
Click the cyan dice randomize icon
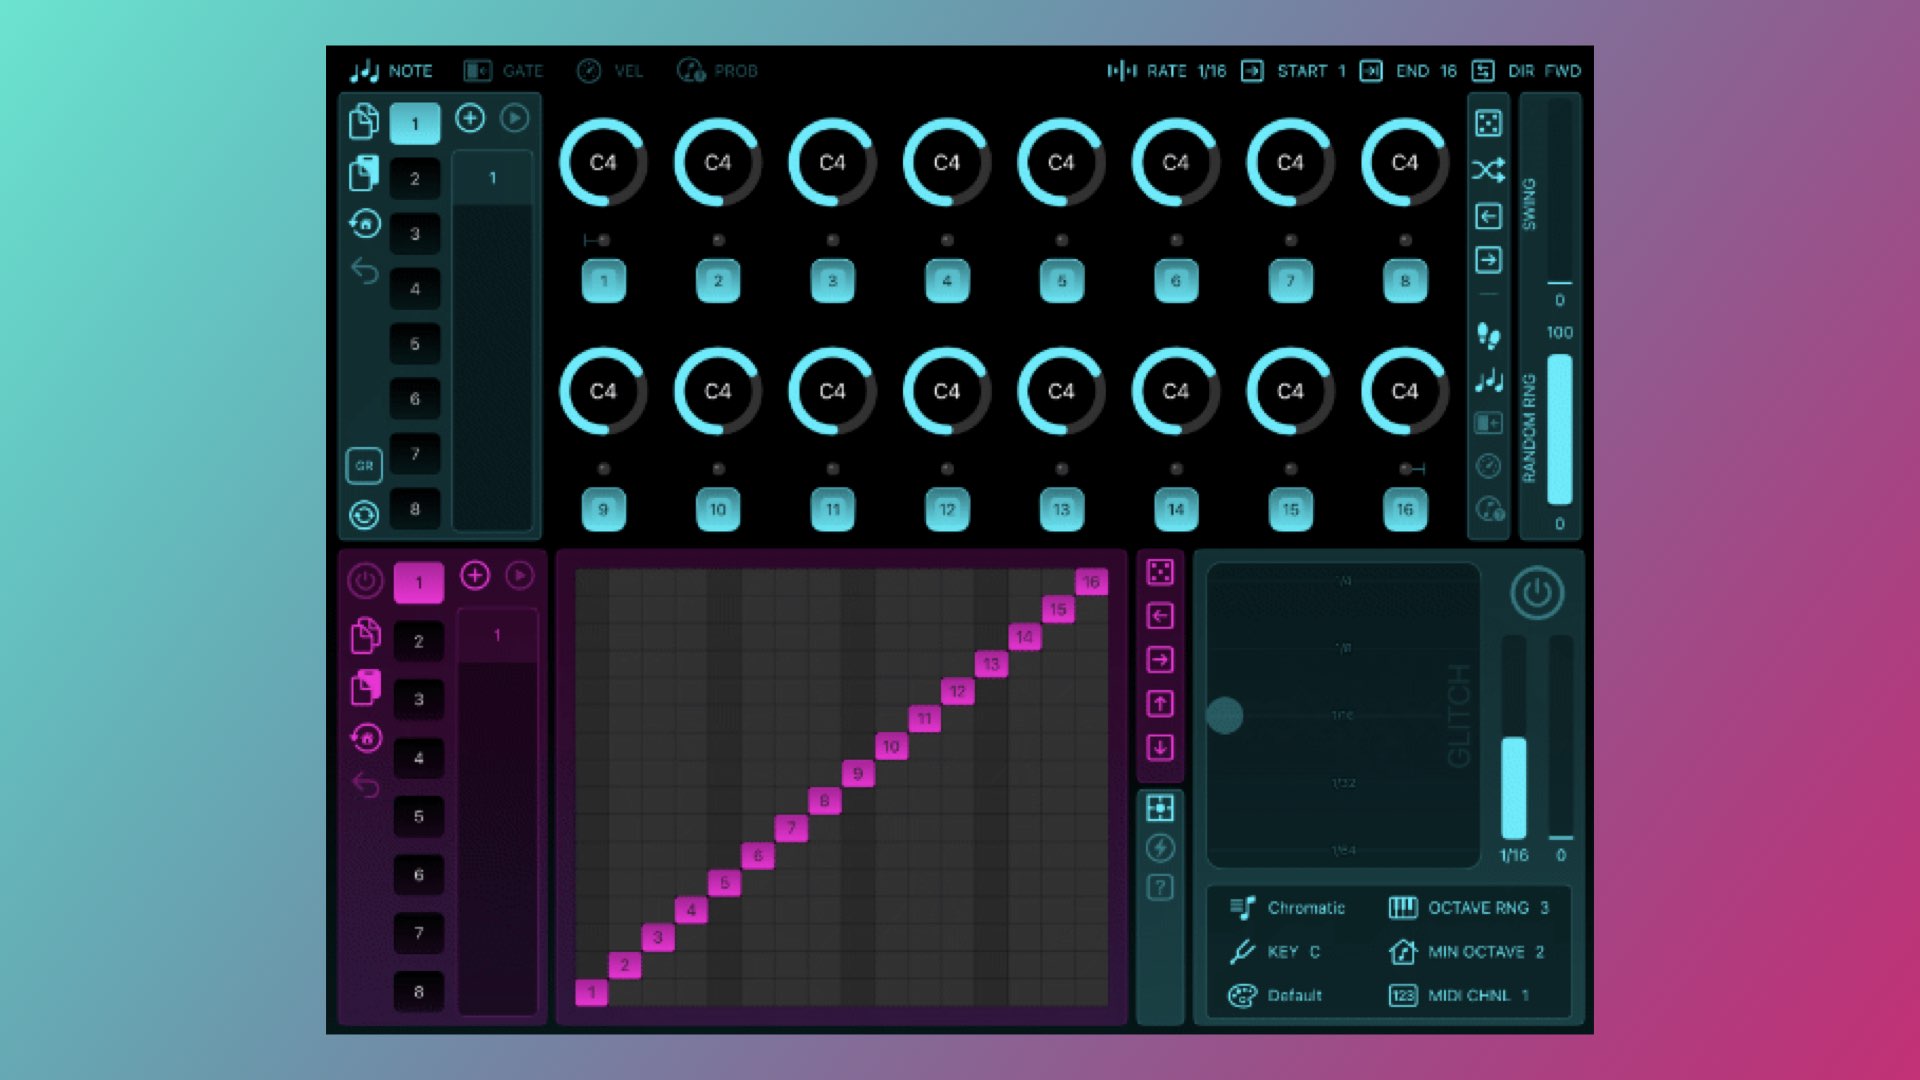(1488, 123)
